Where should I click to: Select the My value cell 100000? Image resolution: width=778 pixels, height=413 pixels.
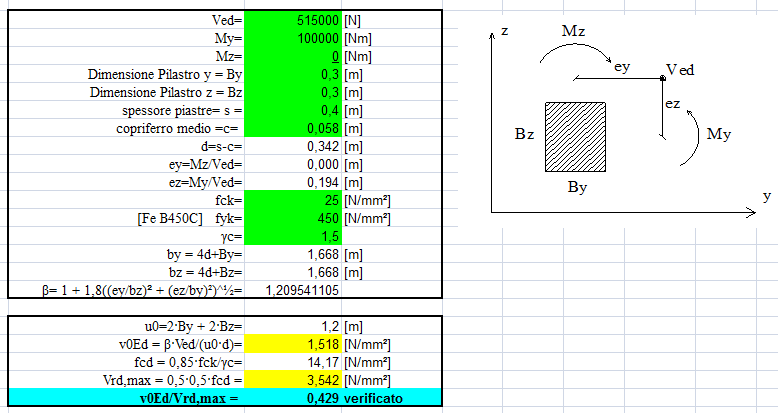tap(293, 38)
